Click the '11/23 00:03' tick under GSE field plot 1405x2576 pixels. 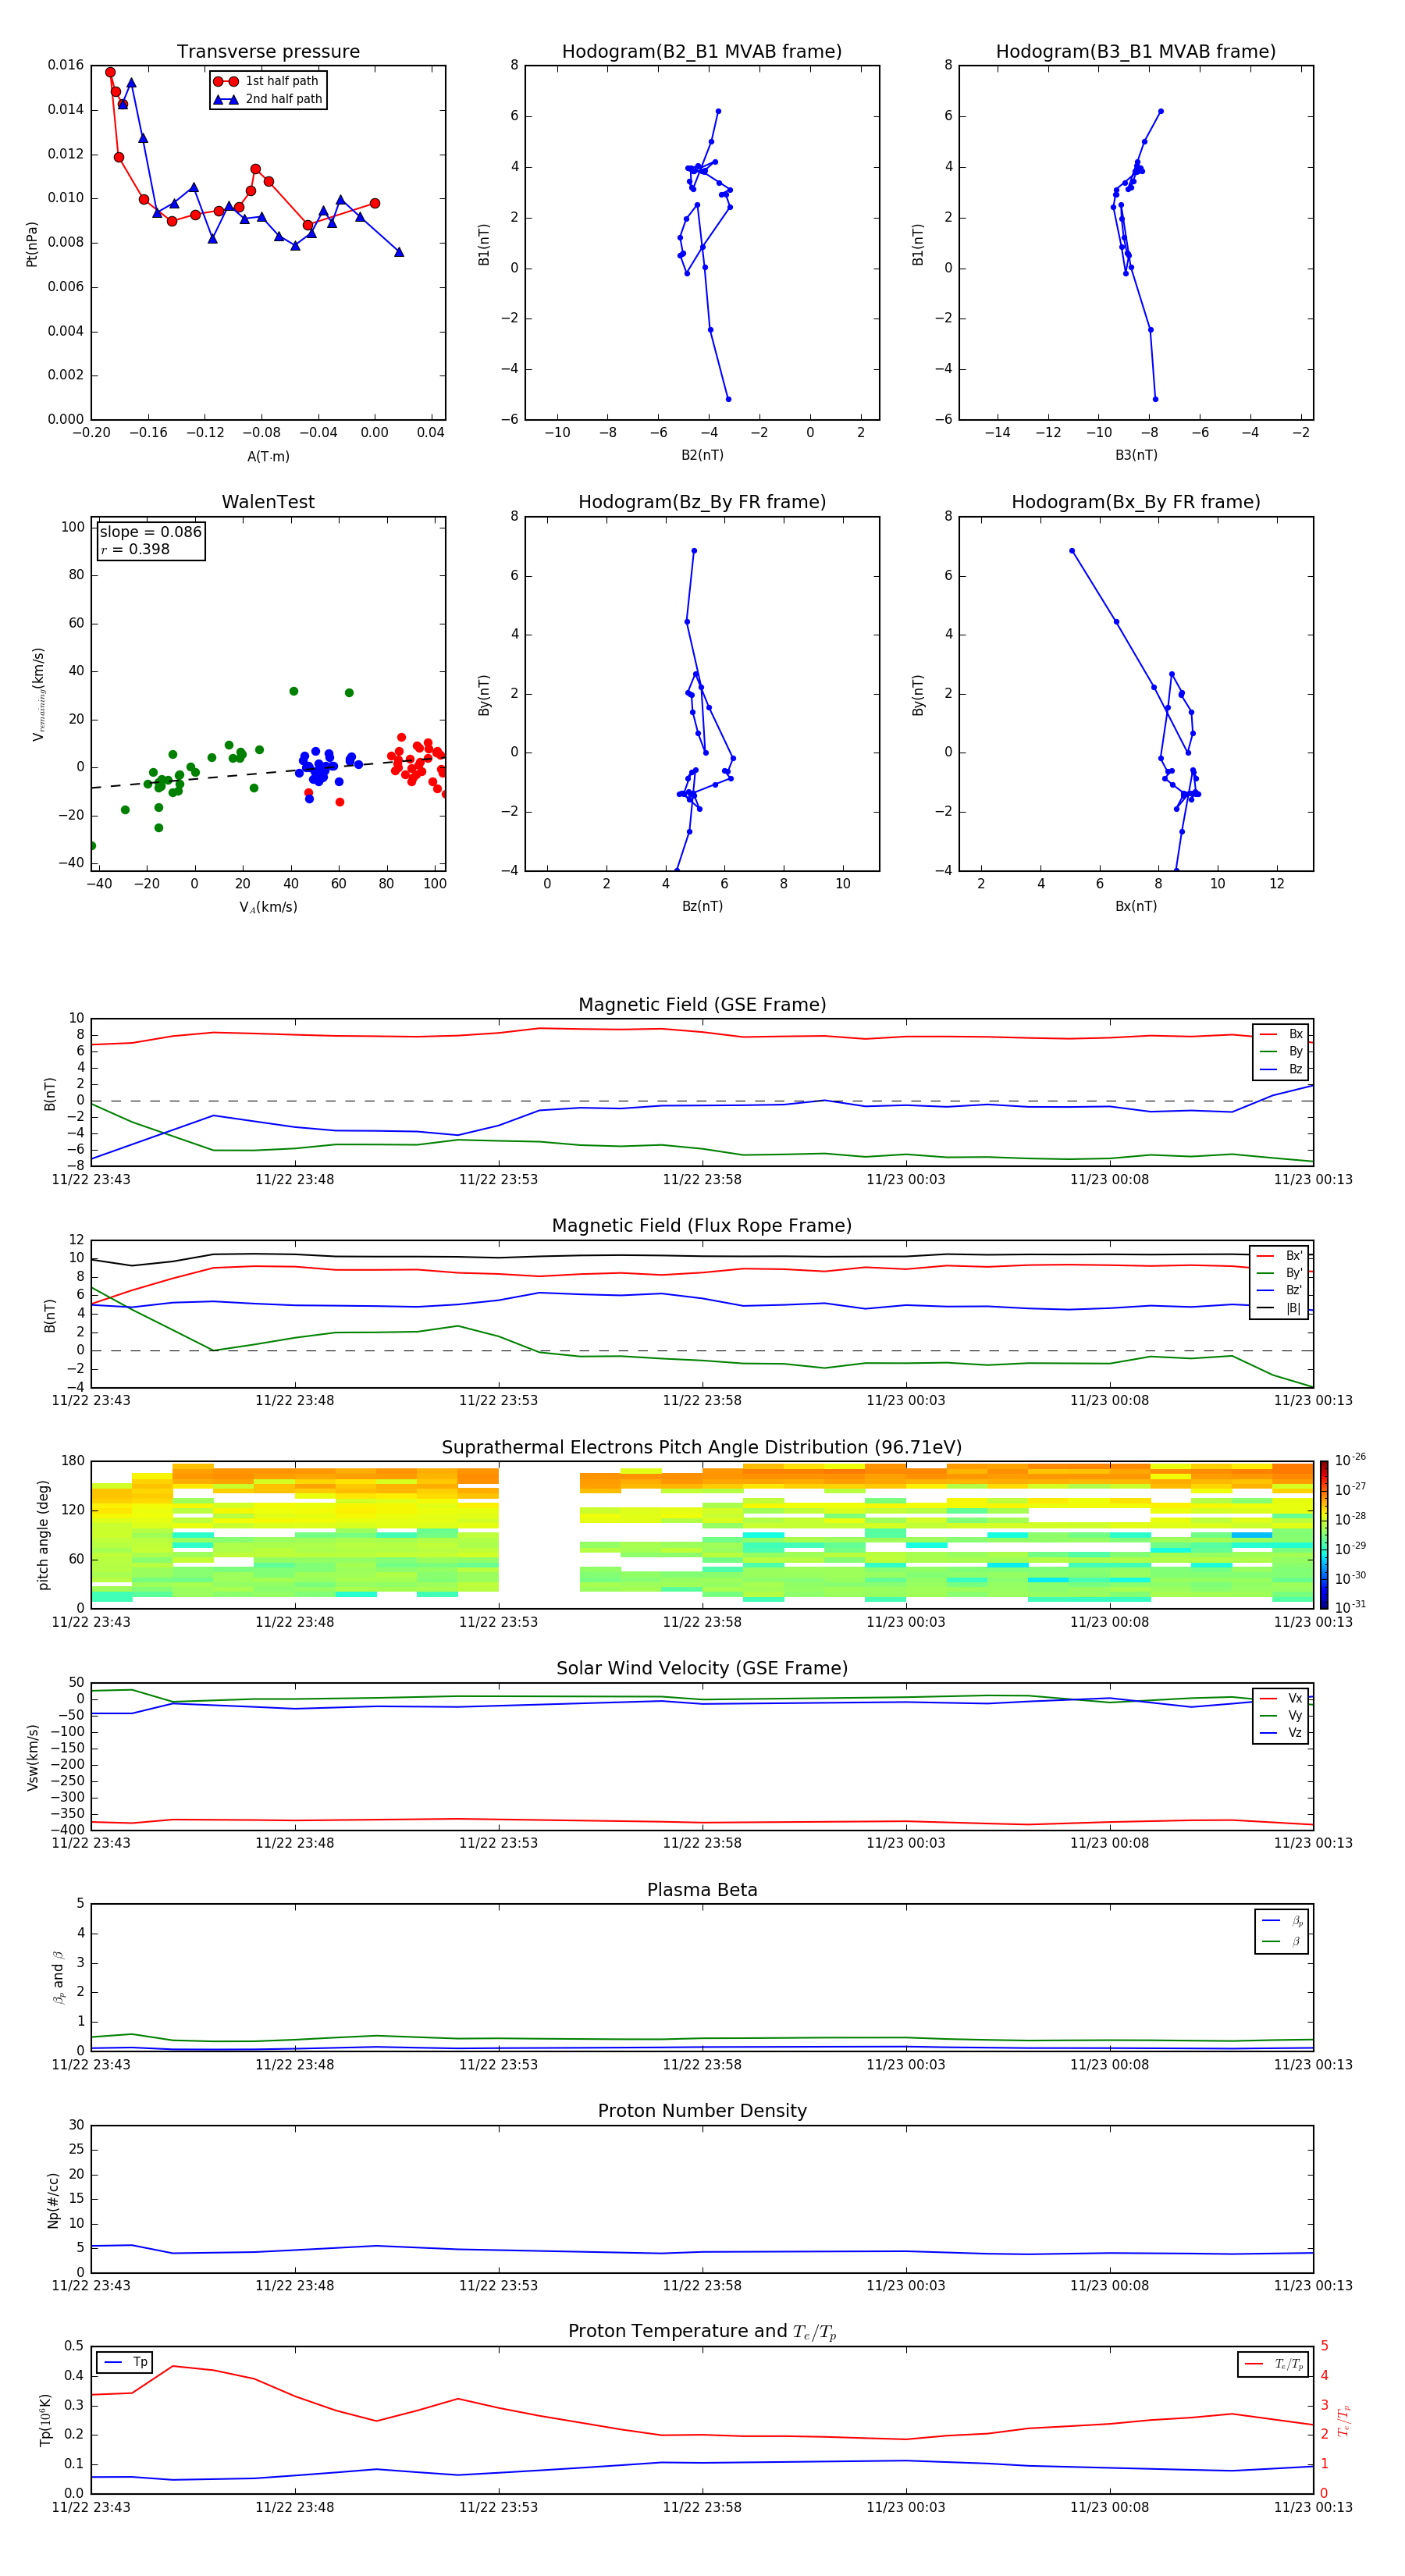pyautogui.click(x=906, y=1180)
